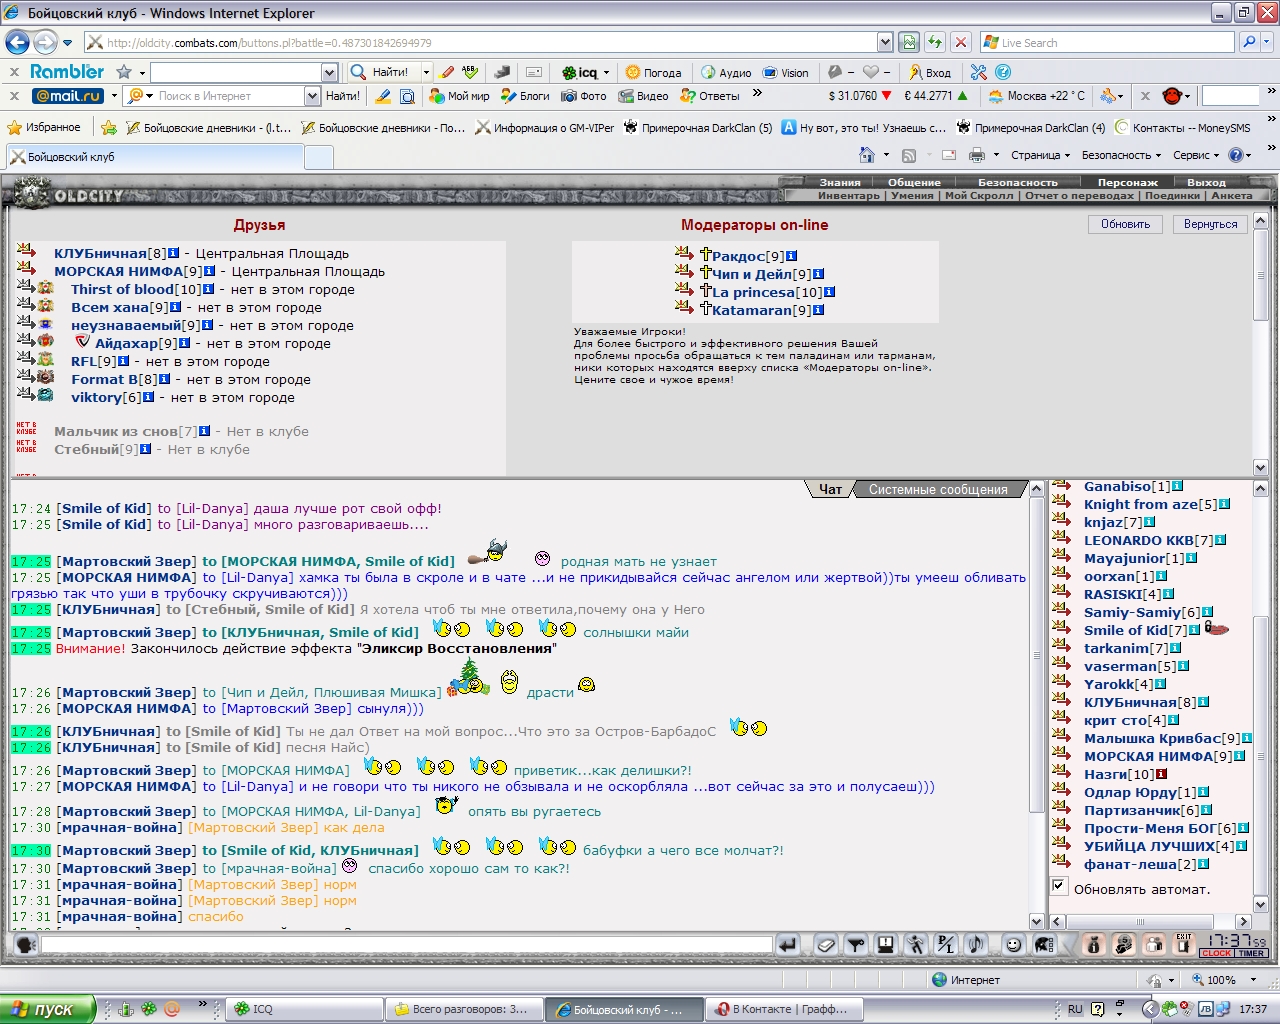Click the Обновить button

[1125, 224]
